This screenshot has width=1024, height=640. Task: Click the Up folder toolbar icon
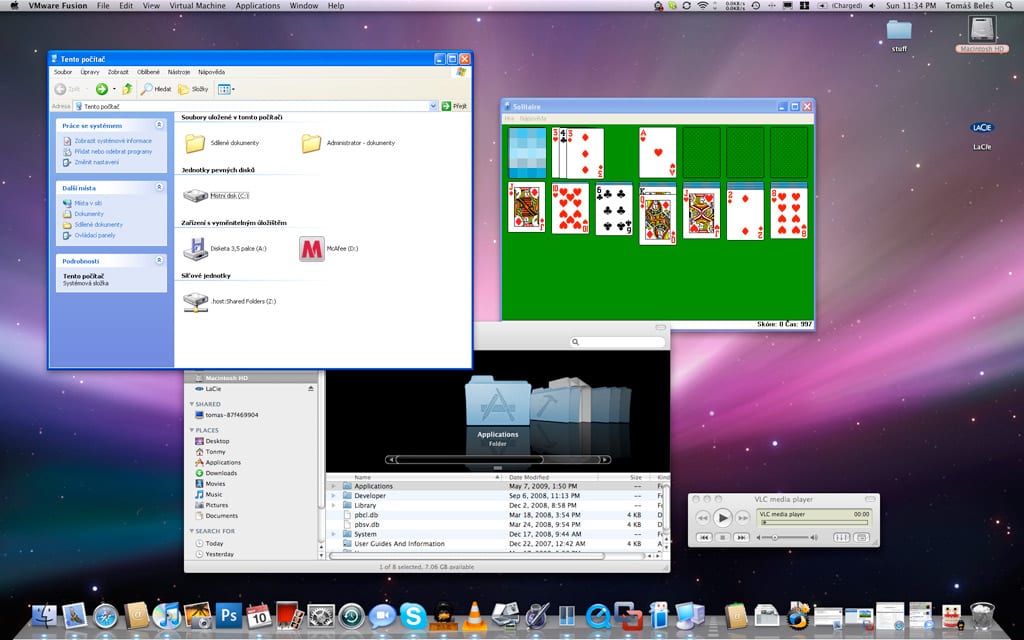point(127,89)
